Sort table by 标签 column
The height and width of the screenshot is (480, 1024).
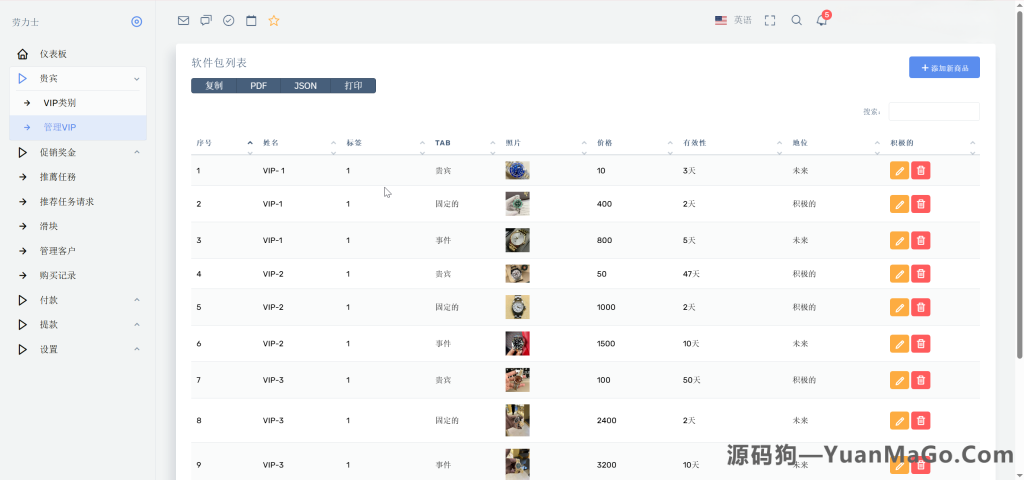(x=385, y=143)
